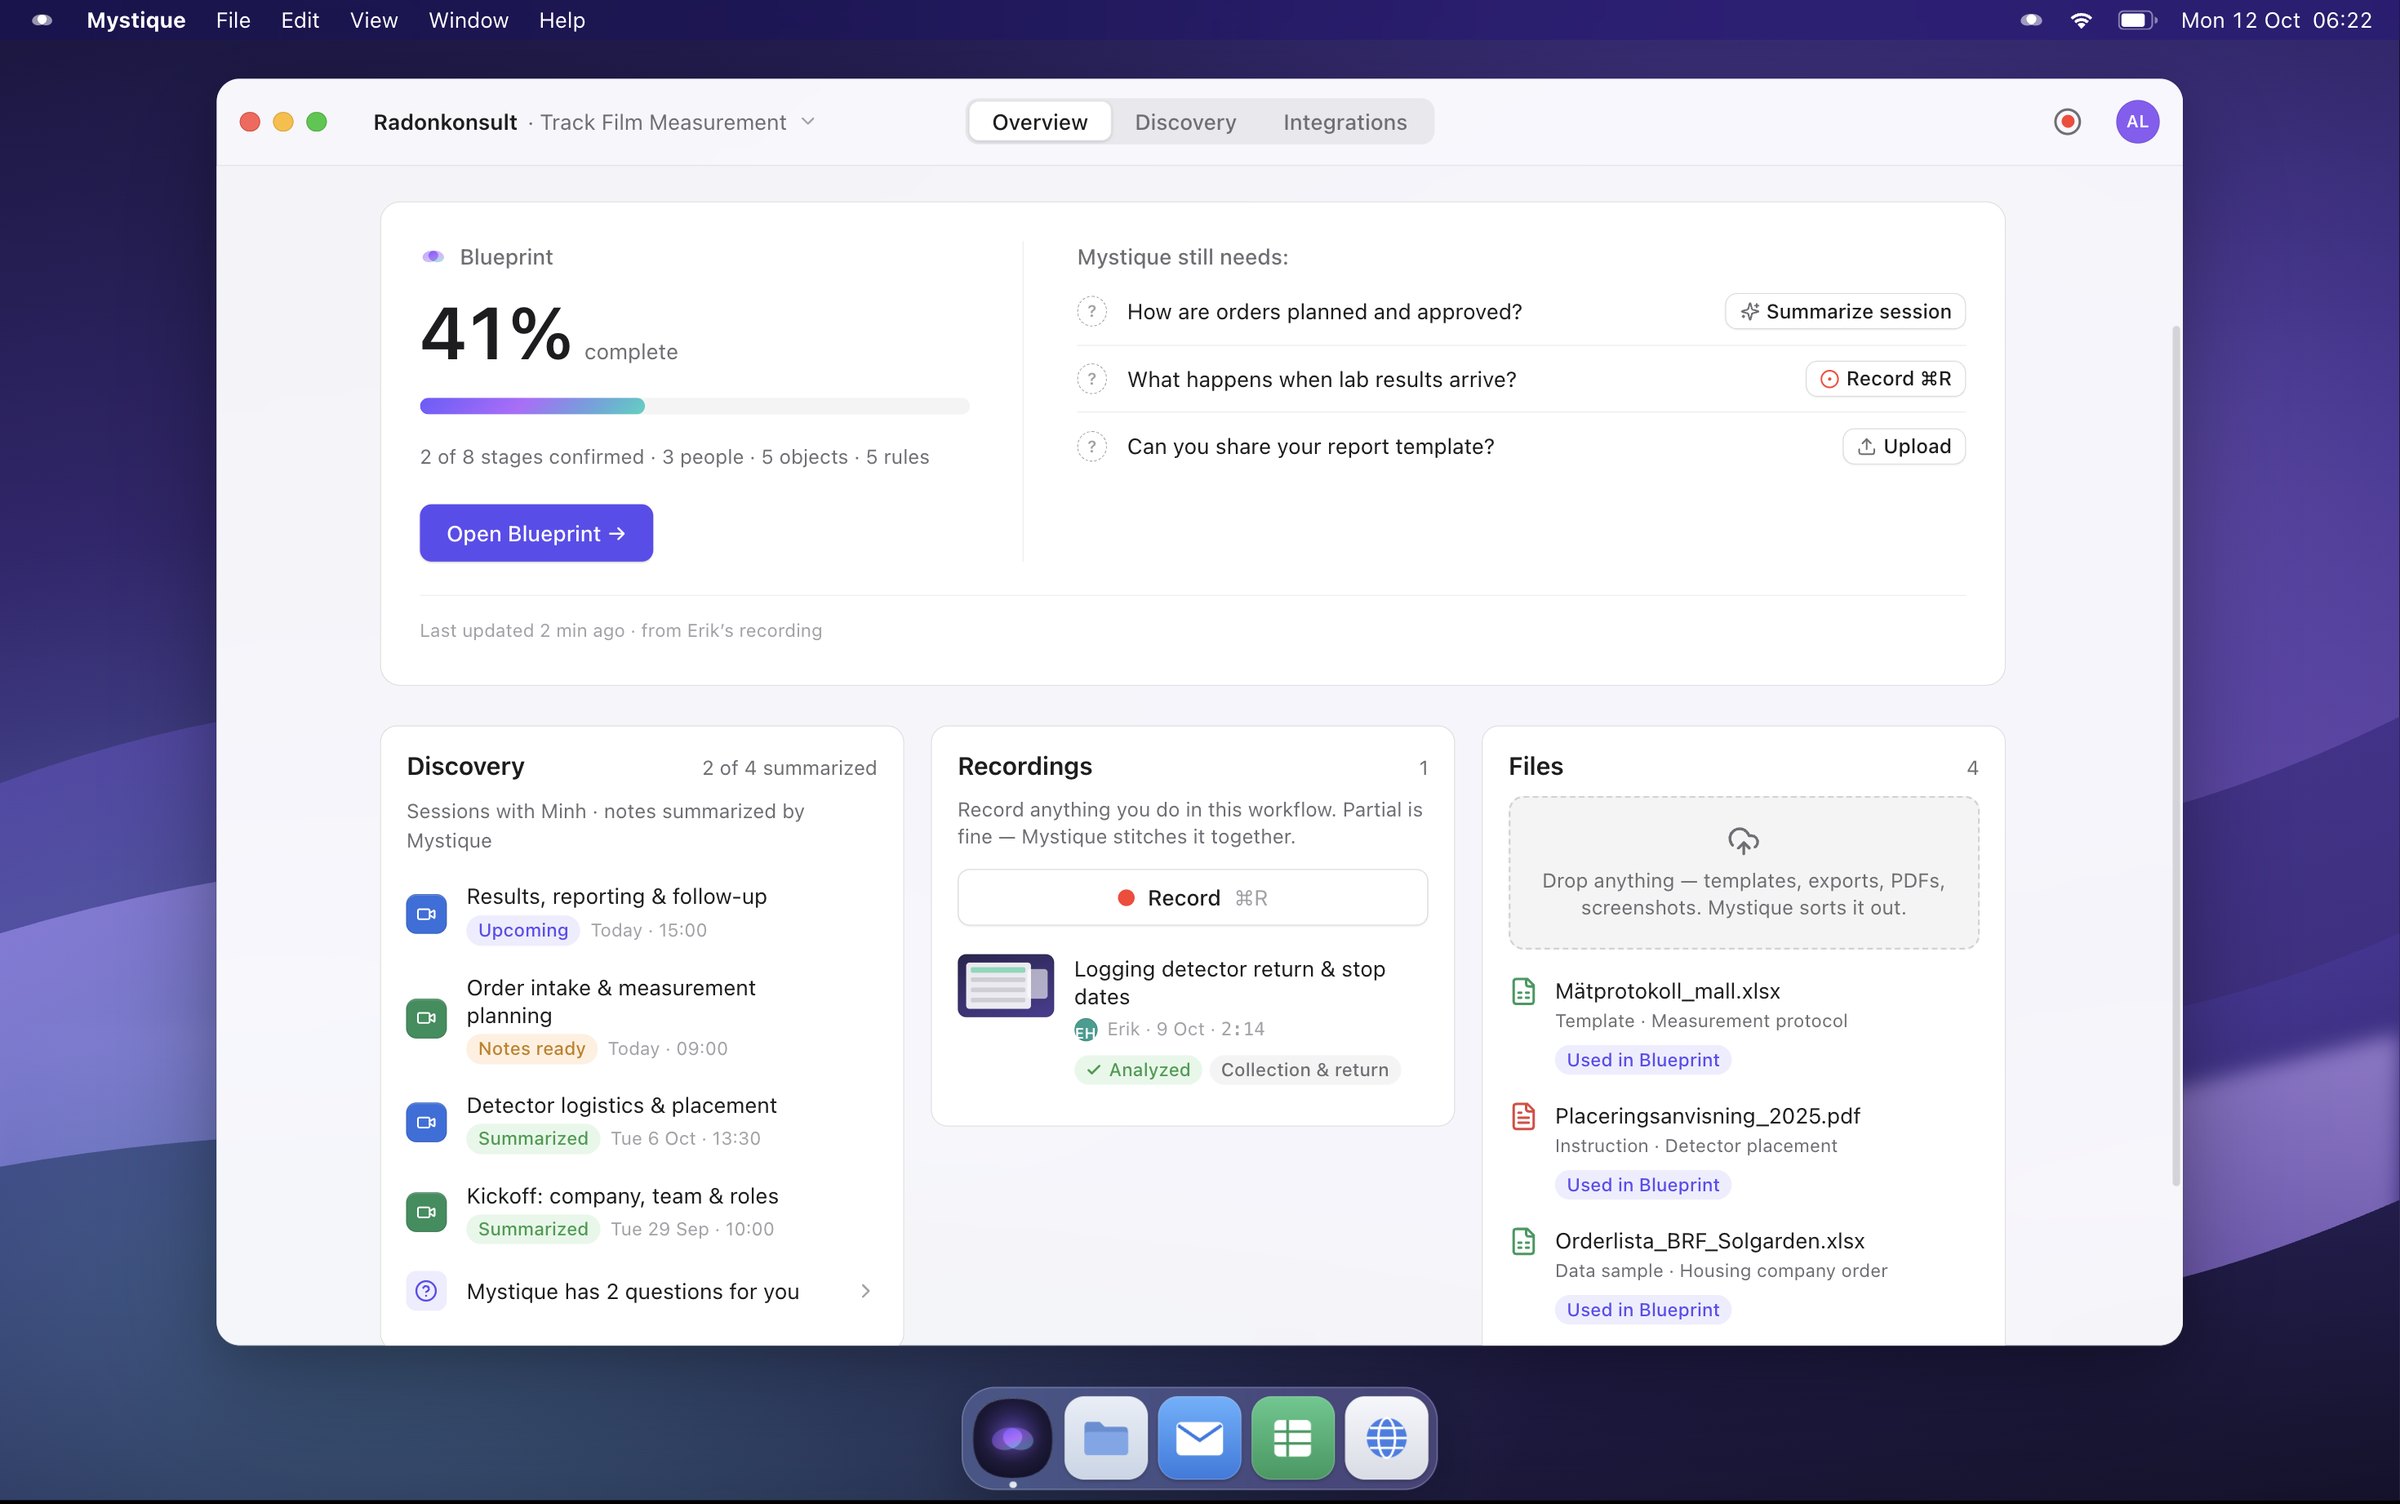Click the Summarize session button

click(x=1845, y=311)
